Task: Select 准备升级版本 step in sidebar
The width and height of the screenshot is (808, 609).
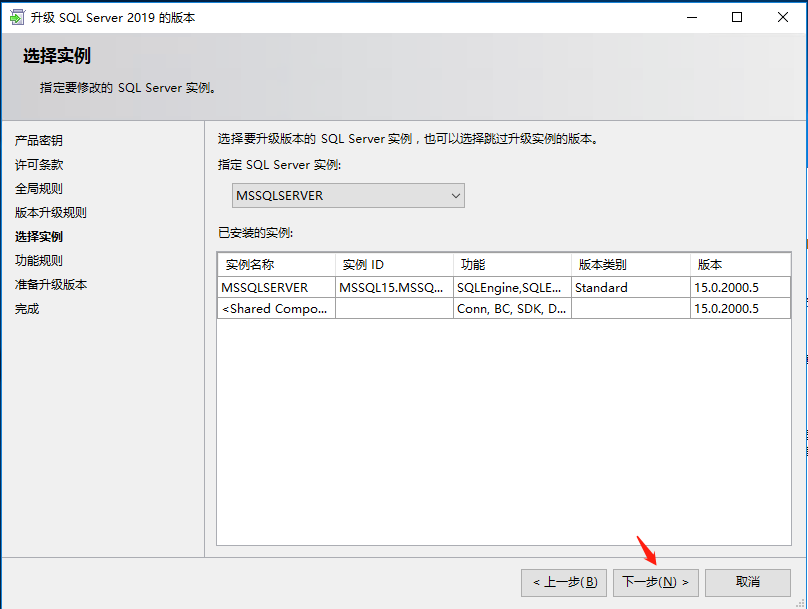Action: pos(50,285)
